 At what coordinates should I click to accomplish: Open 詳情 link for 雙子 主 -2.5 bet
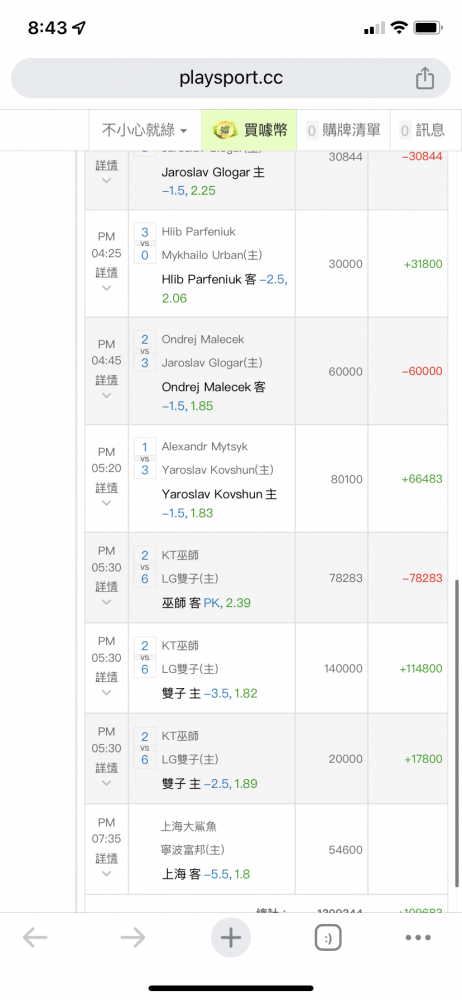point(107,767)
